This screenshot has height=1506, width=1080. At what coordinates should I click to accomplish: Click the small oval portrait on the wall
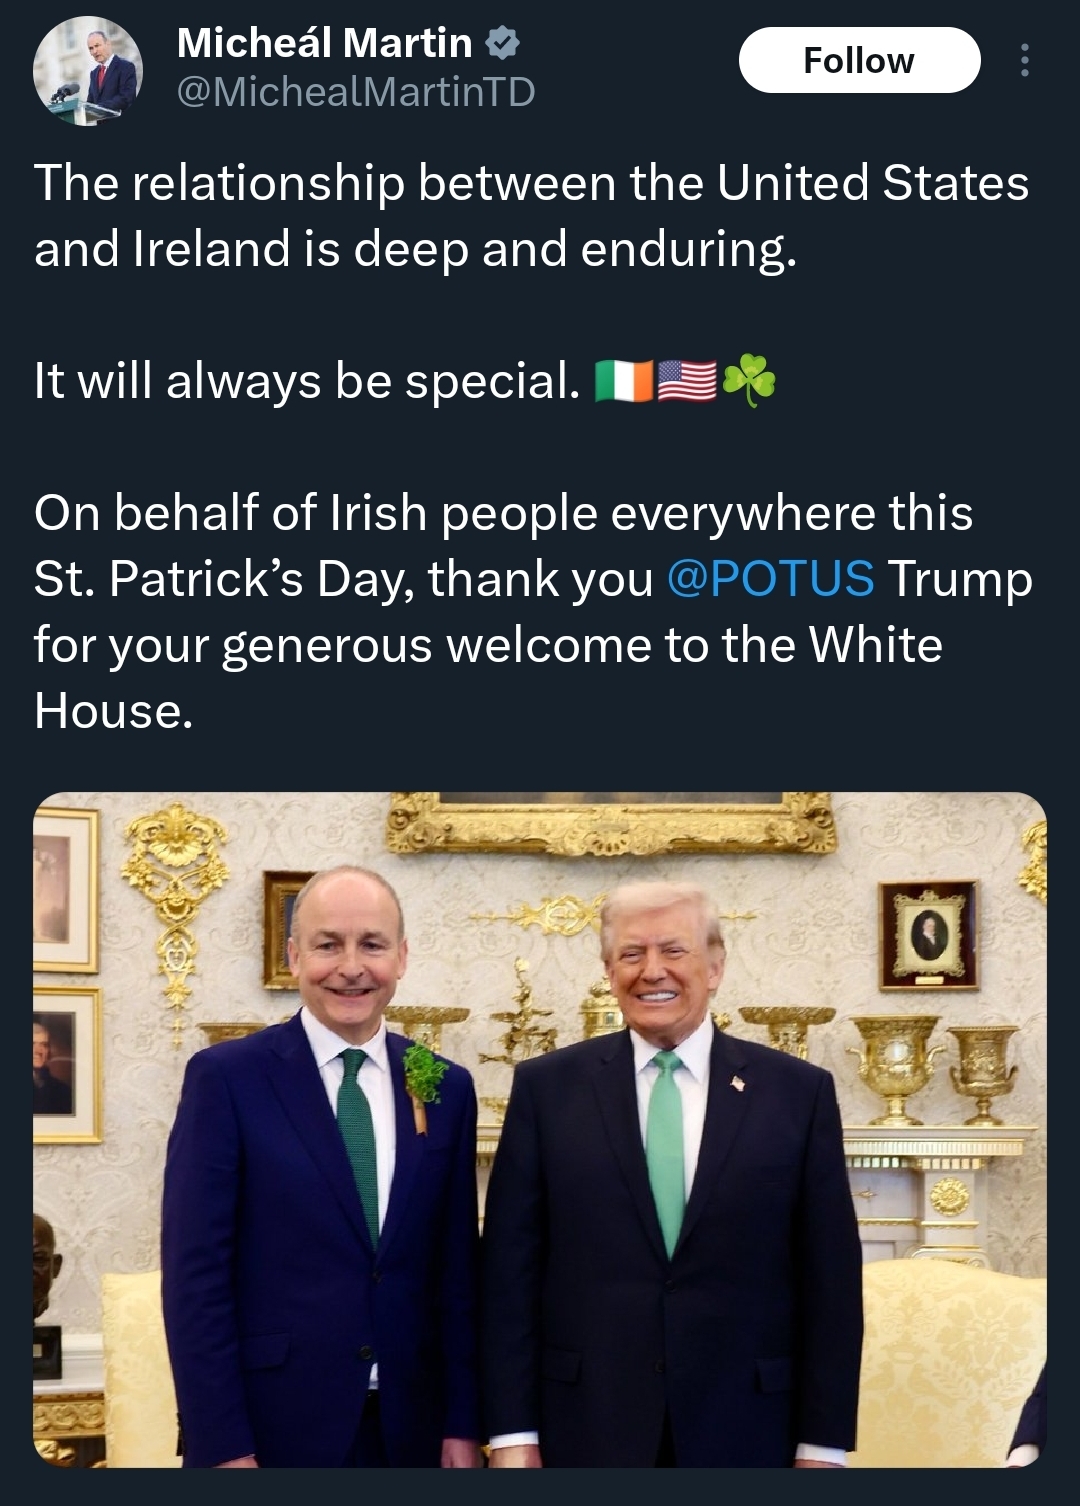click(x=927, y=934)
